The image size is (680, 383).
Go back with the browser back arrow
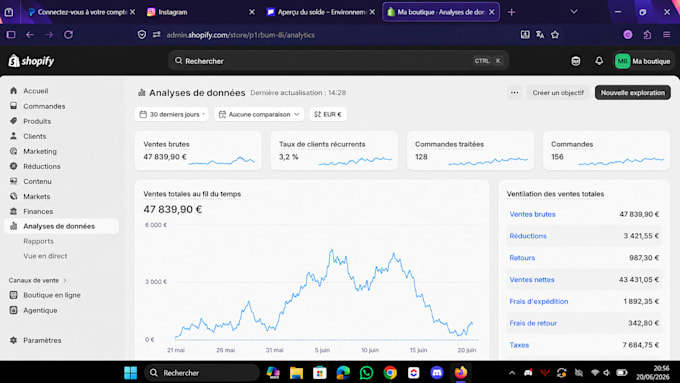pos(29,35)
